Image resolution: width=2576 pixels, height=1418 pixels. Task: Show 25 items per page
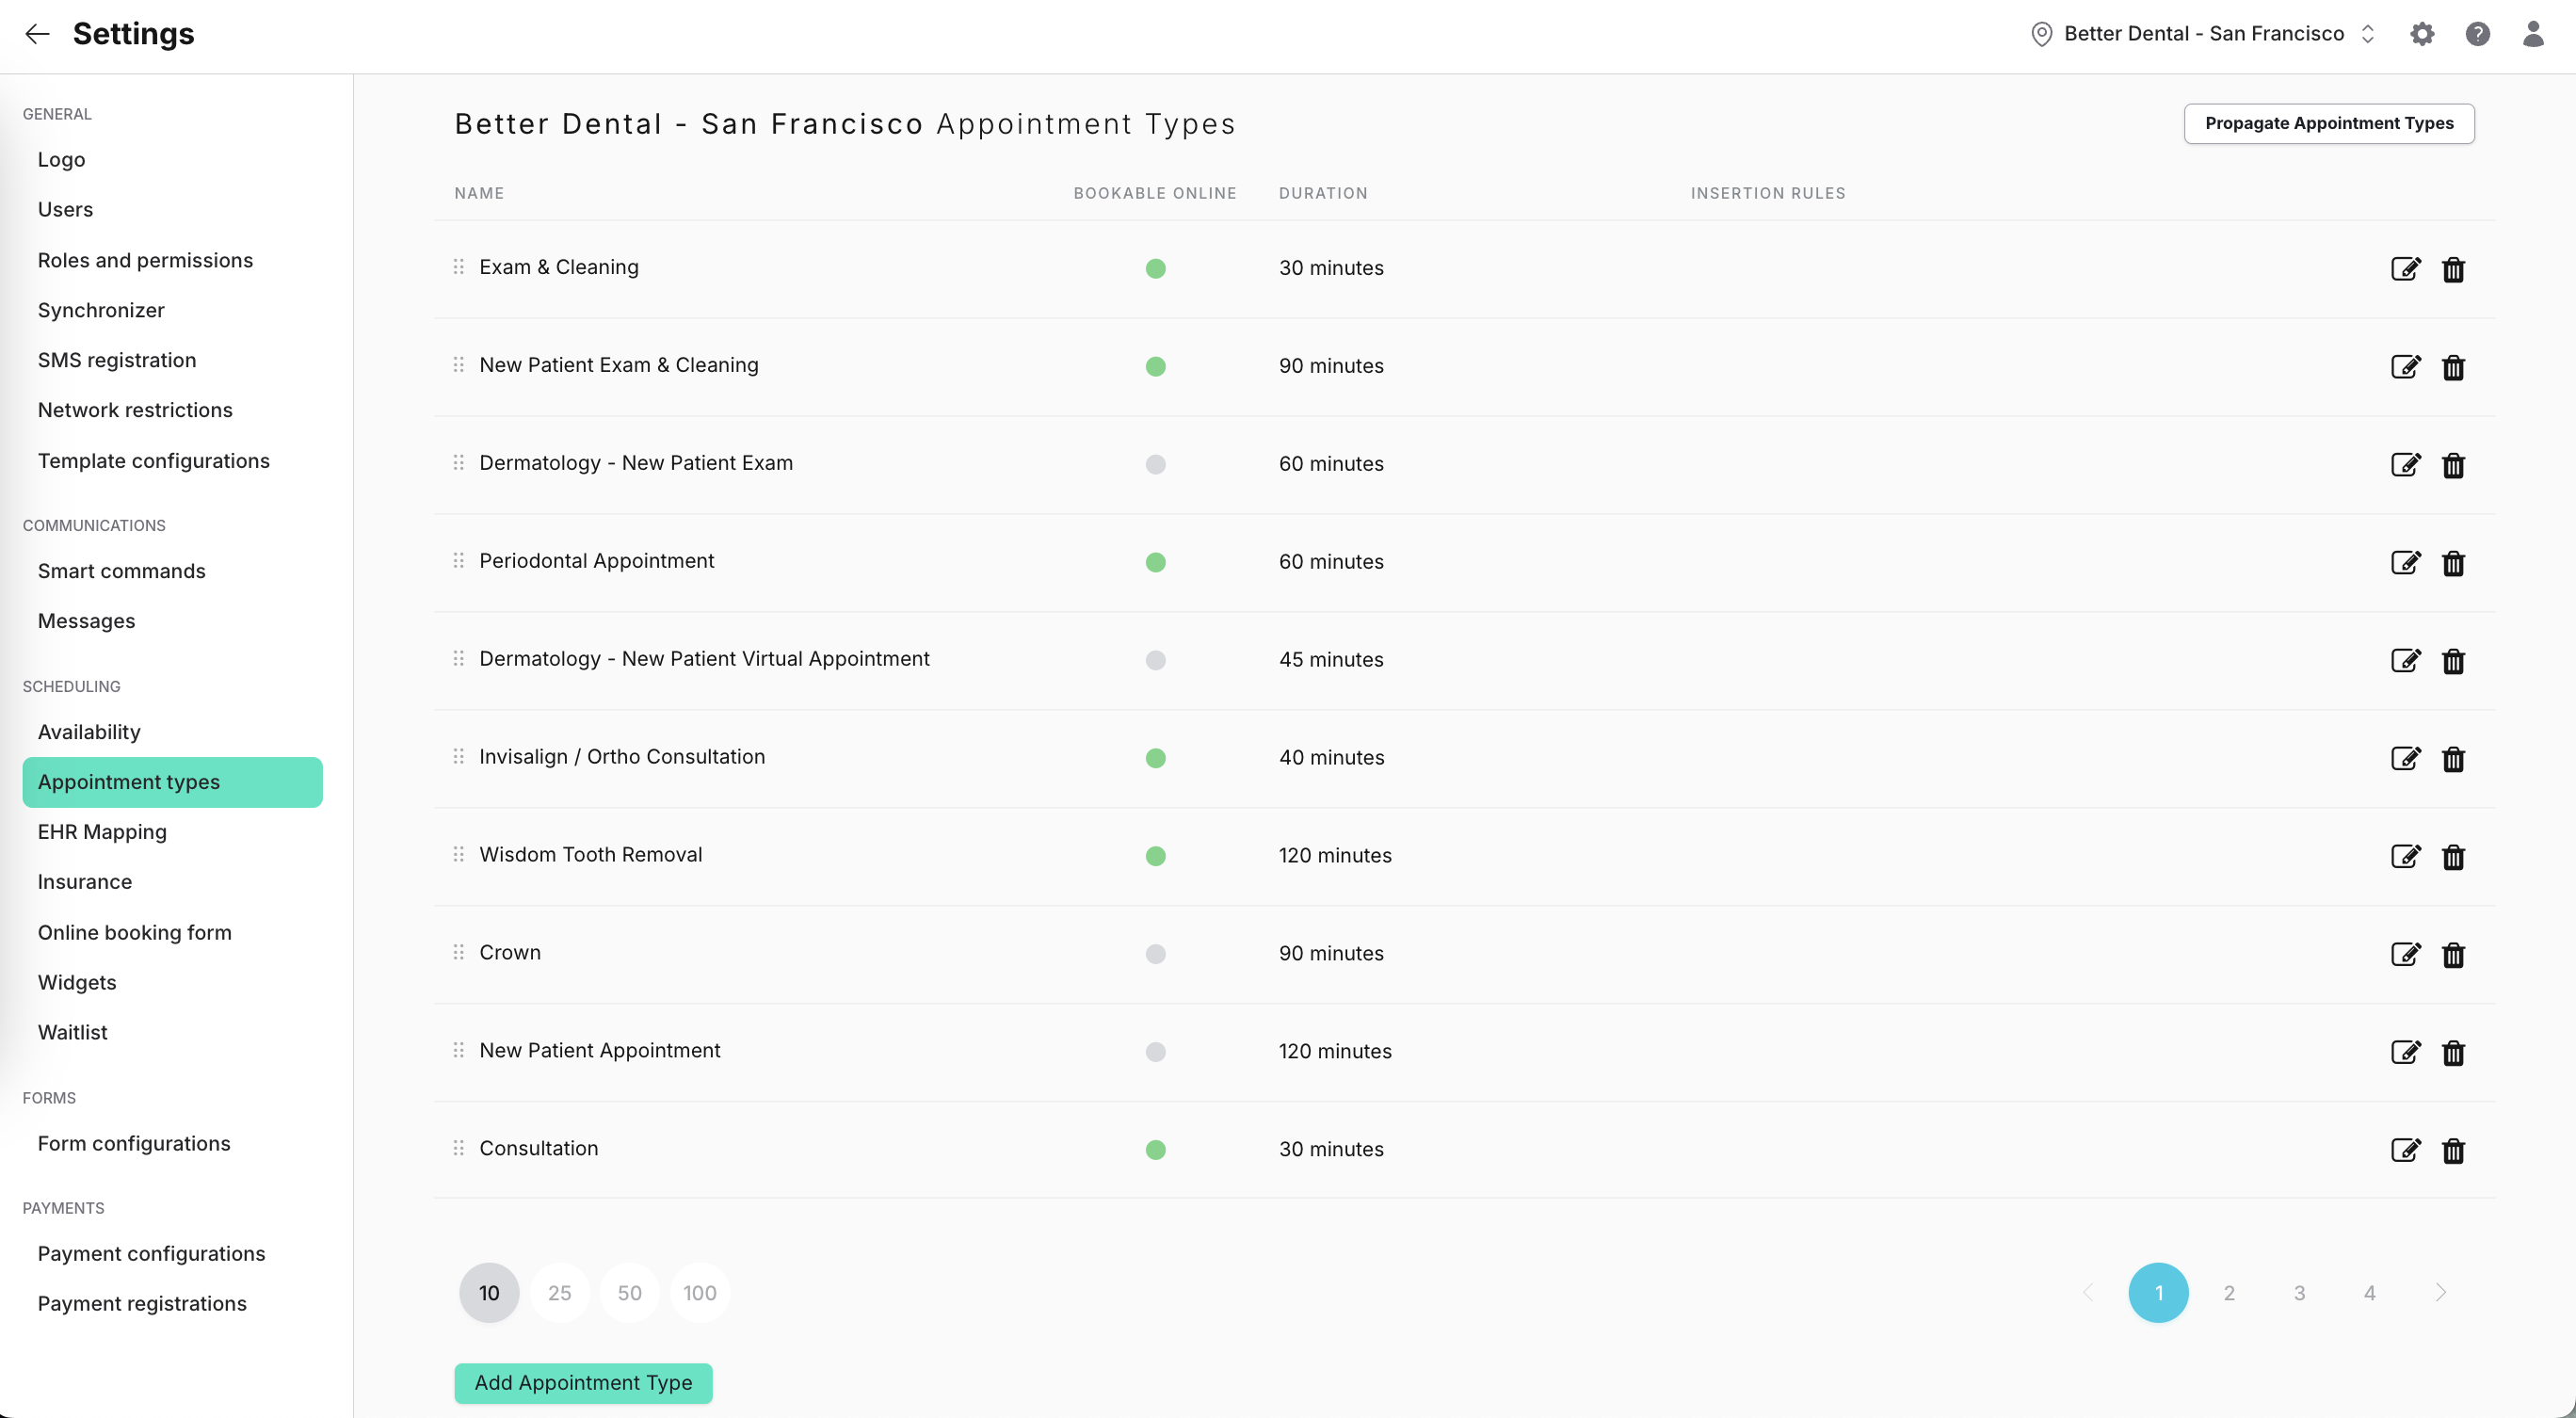[x=559, y=1293]
